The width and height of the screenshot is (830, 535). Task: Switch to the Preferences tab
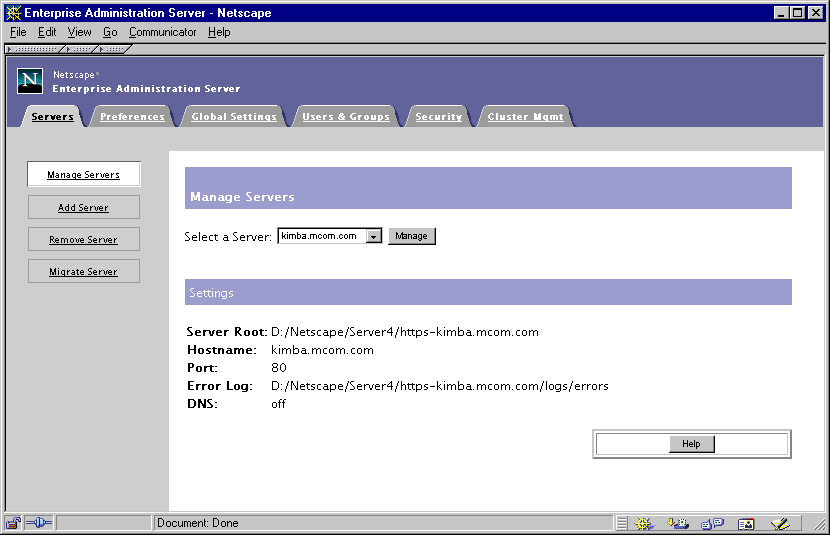[132, 116]
